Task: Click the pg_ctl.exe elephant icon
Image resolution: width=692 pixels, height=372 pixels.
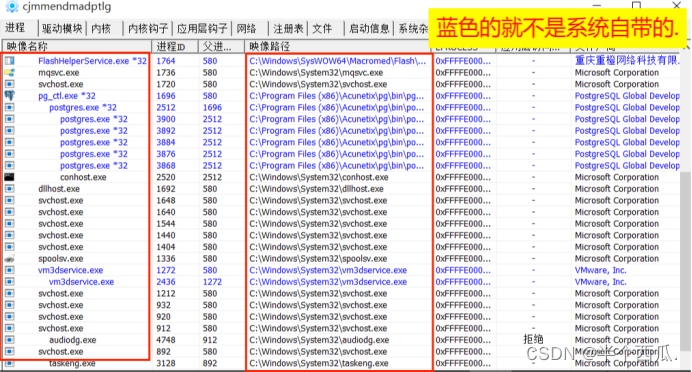Action: coord(9,96)
